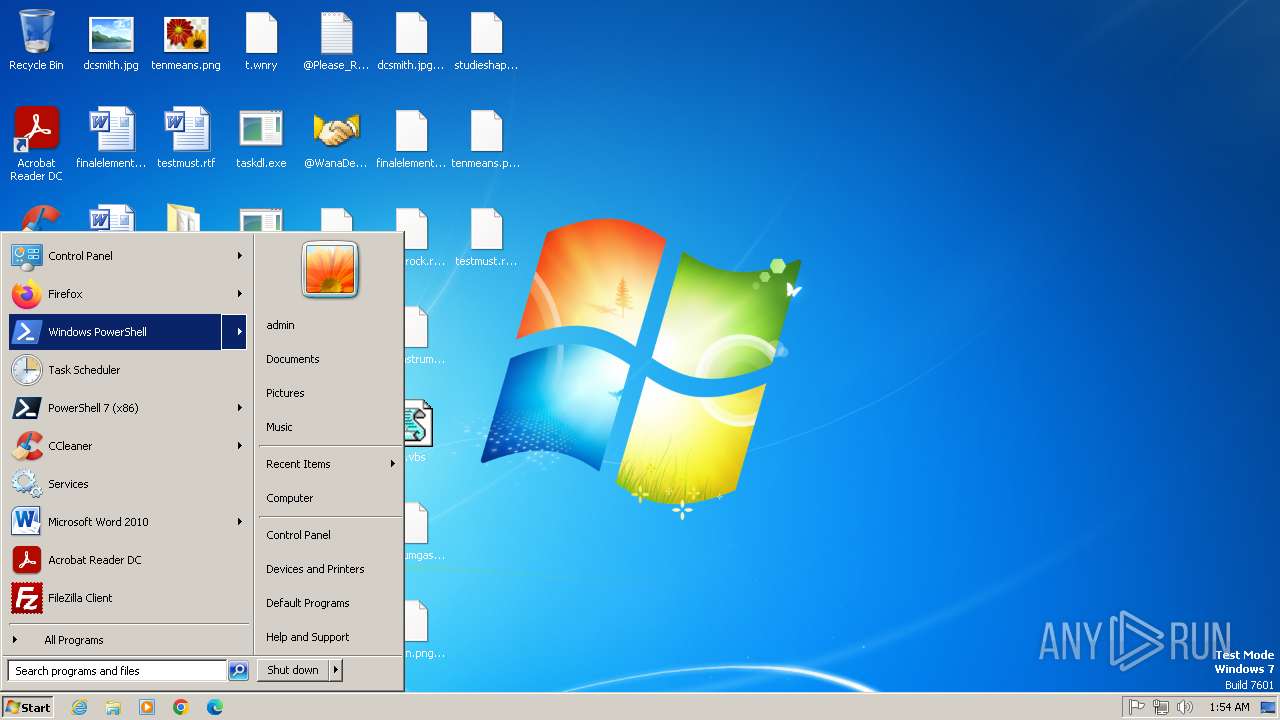Open tenmeans.png flower image icon
Screen dimensions: 1280x720
pyautogui.click(x=186, y=41)
